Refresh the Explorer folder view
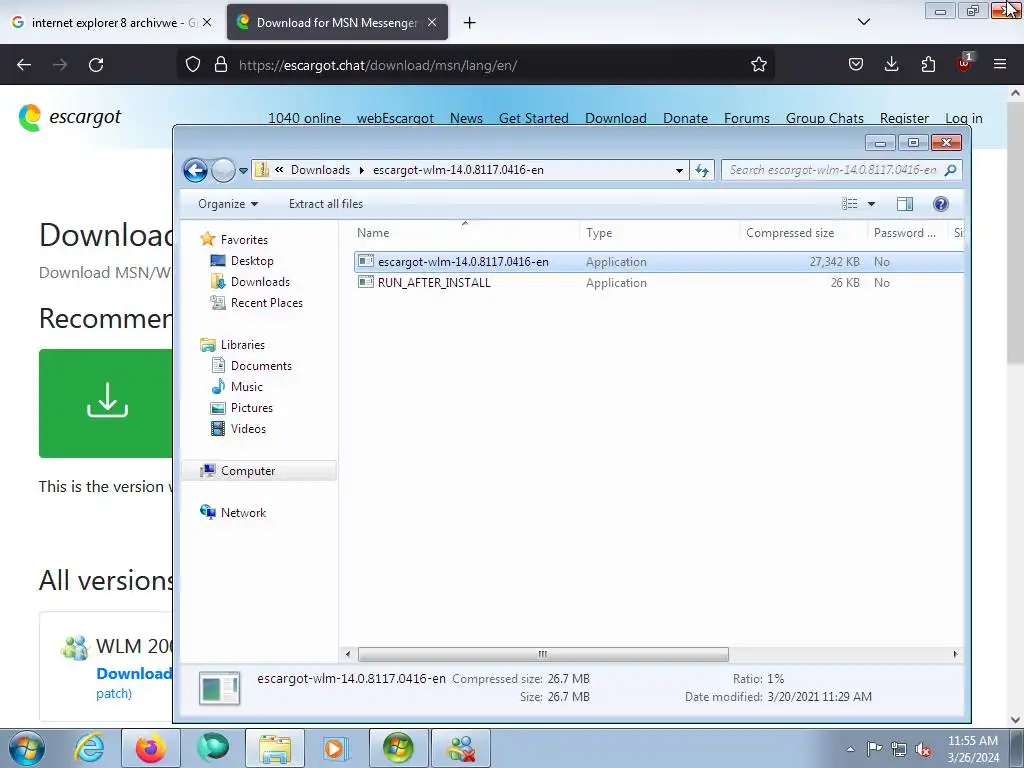 [702, 170]
